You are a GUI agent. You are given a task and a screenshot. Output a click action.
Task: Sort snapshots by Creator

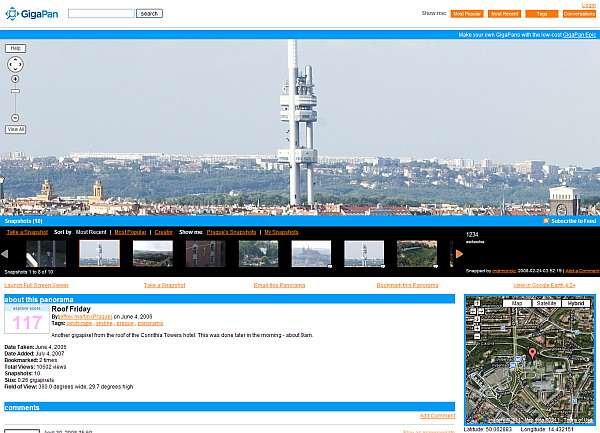point(163,232)
